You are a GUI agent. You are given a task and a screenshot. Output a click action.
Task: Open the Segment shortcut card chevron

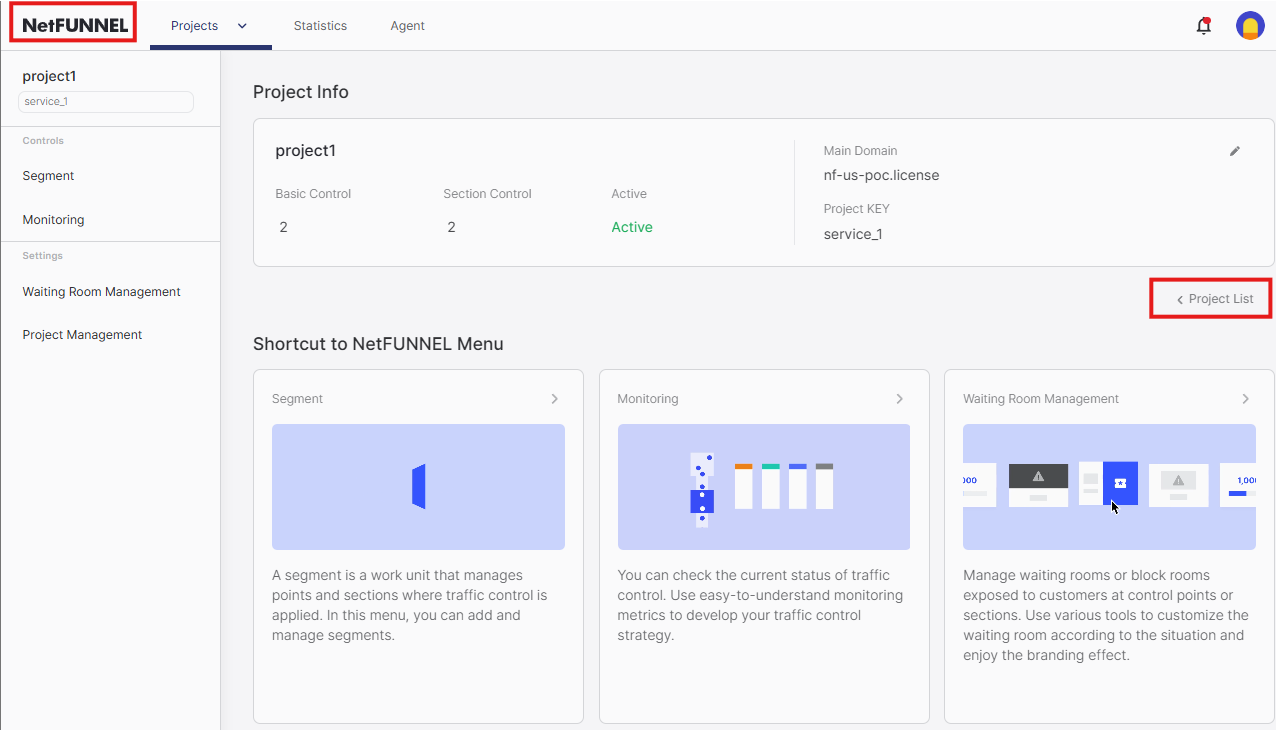click(x=555, y=398)
